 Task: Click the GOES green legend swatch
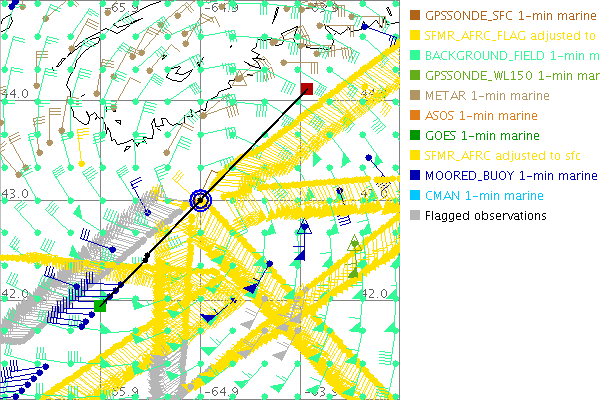click(x=415, y=136)
